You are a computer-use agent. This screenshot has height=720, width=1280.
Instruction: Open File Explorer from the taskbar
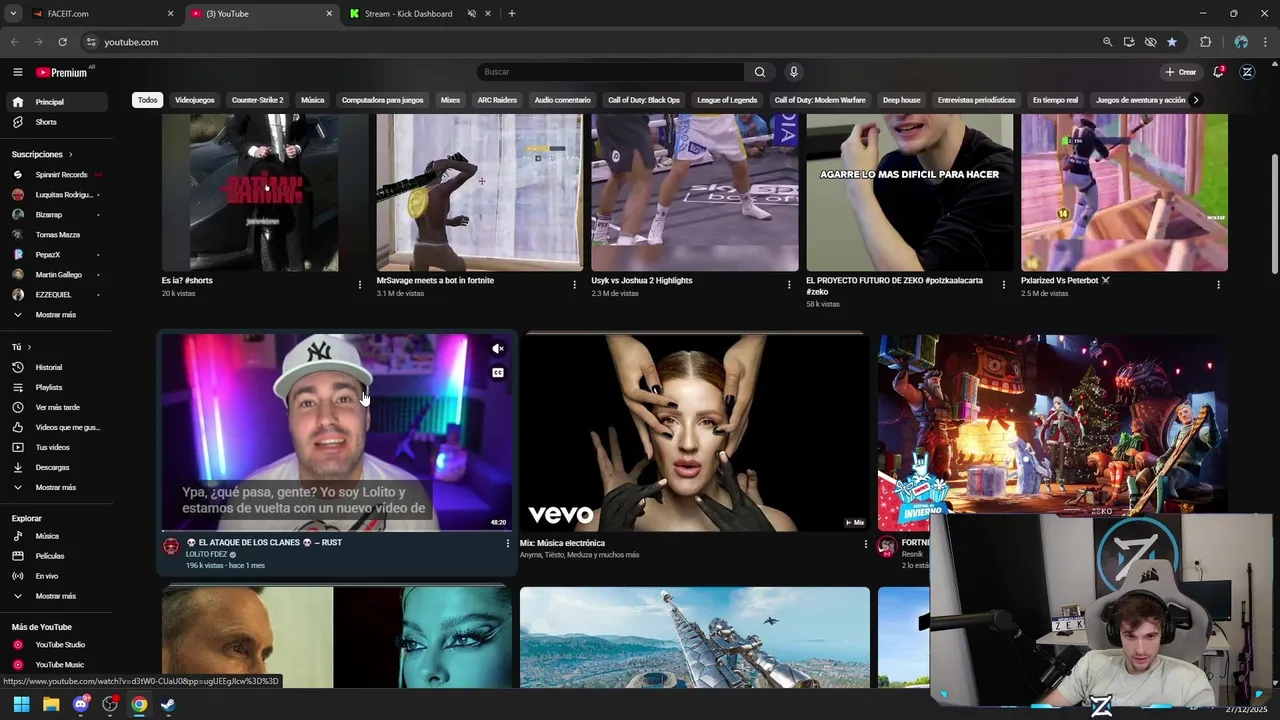(x=51, y=705)
